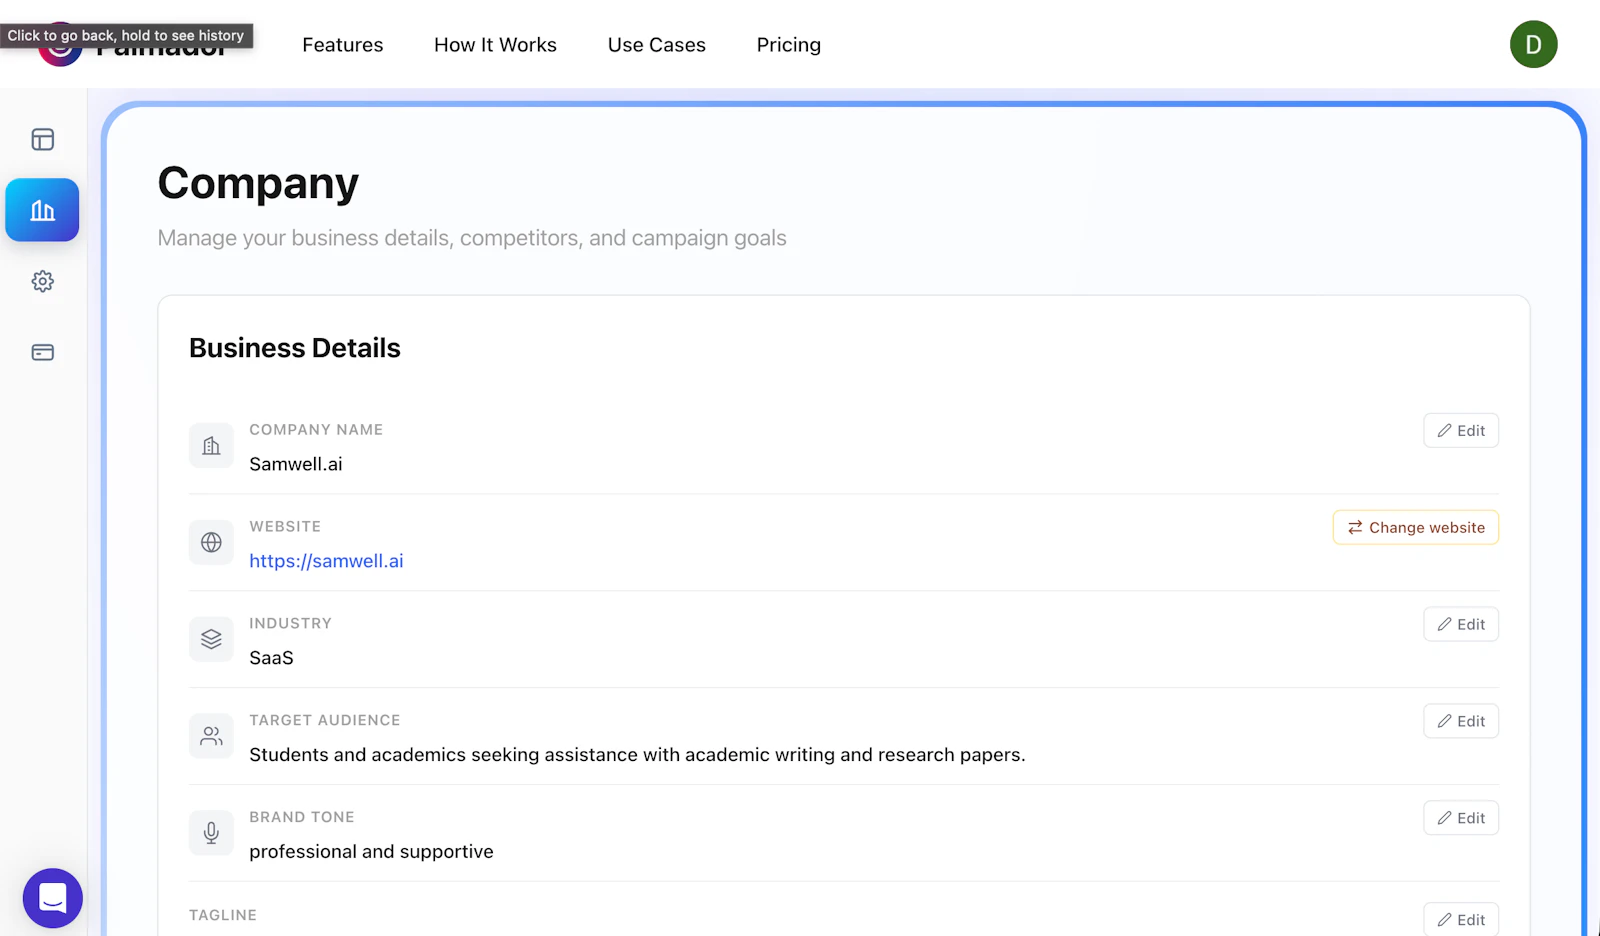The image size is (1600, 936).
Task: Click the TAGLINE label
Action: [x=223, y=915]
